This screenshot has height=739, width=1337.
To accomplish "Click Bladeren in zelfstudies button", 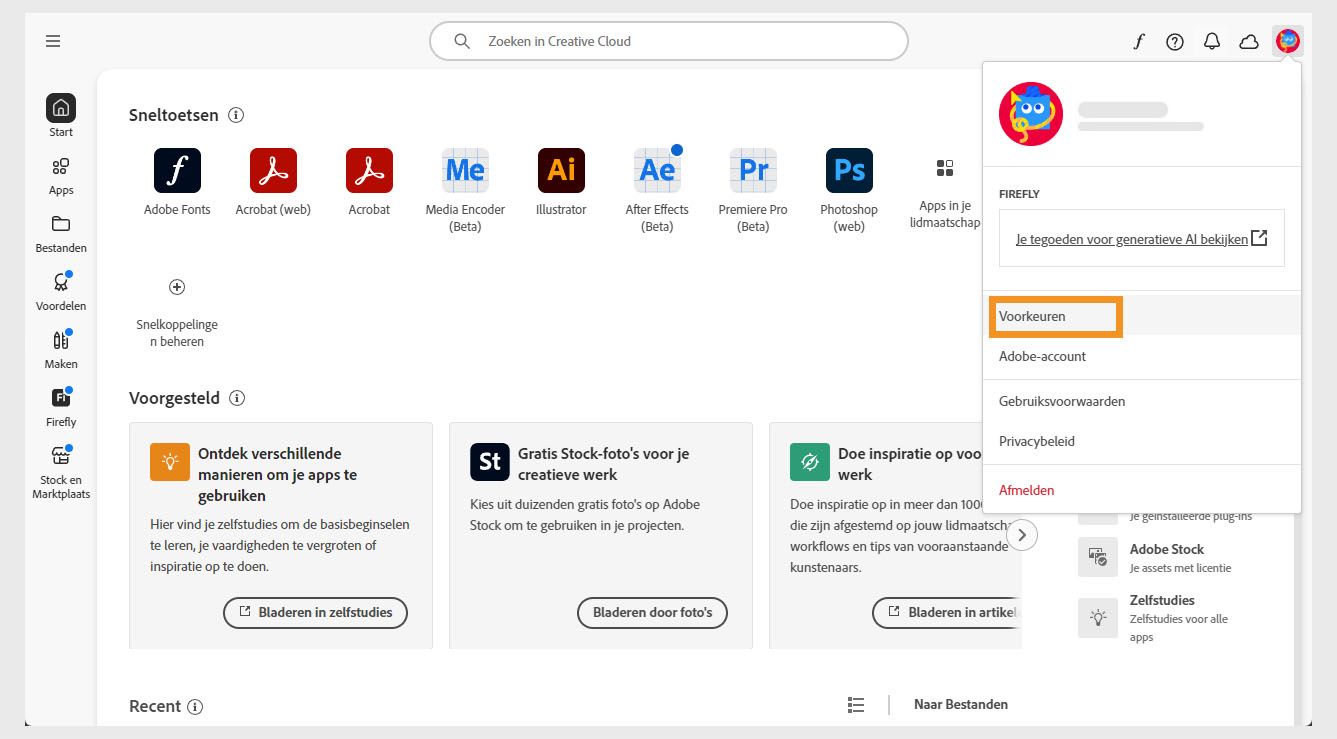I will pos(315,613).
